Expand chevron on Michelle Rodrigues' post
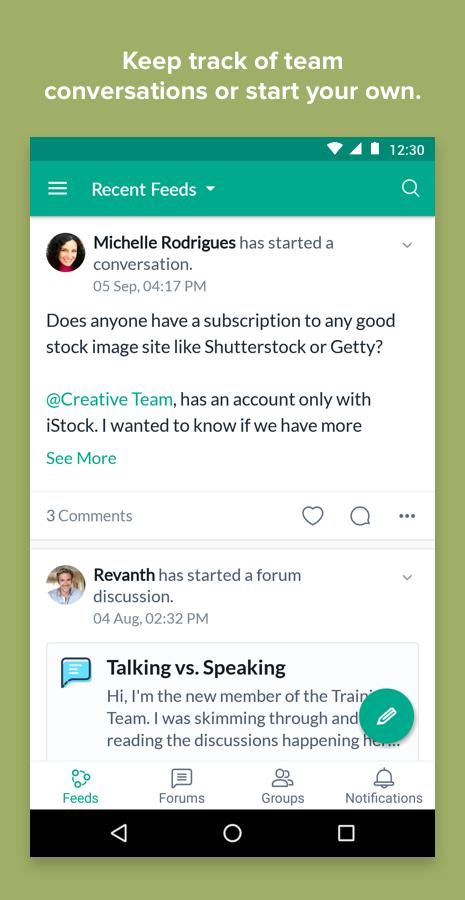Viewport: 465px width, 900px height. tap(407, 245)
